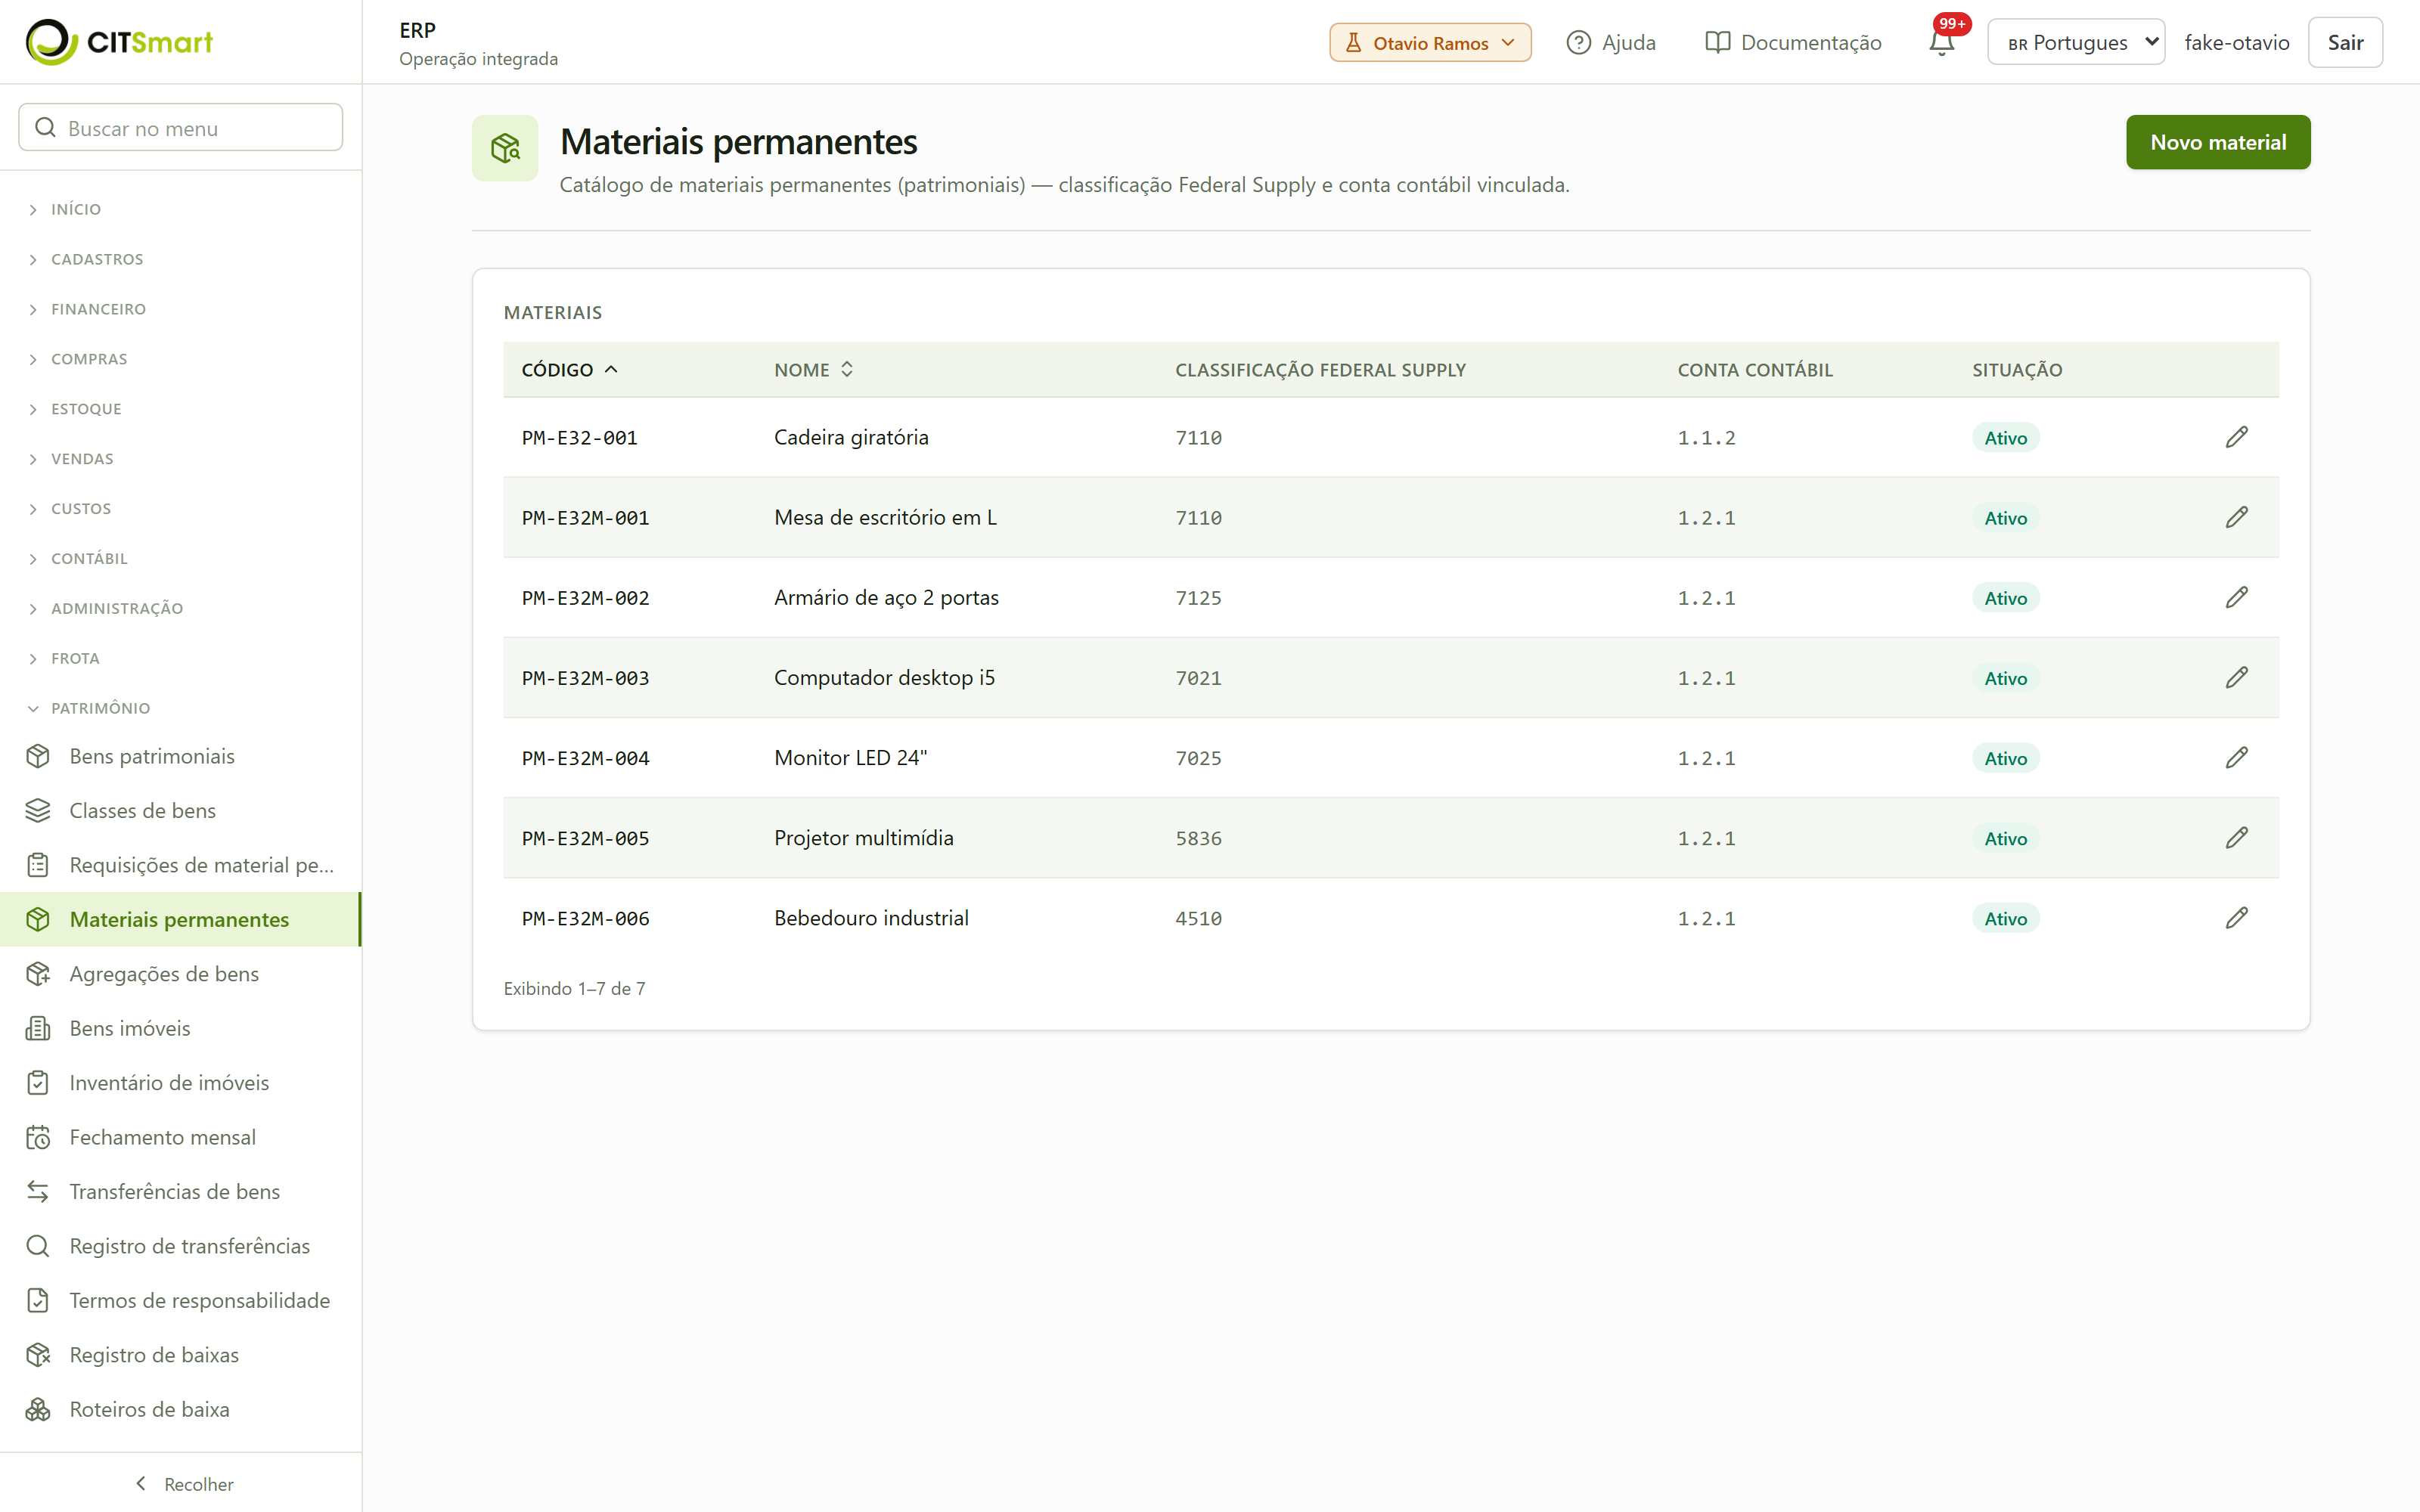Open Registro de transferências menu item
The height and width of the screenshot is (1512, 2420).
pyautogui.click(x=180, y=1246)
